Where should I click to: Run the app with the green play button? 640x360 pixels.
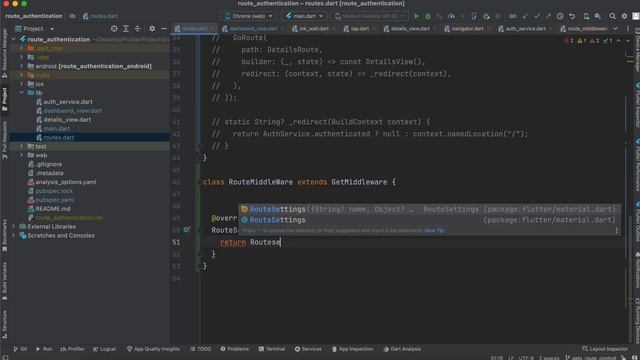click(x=416, y=16)
